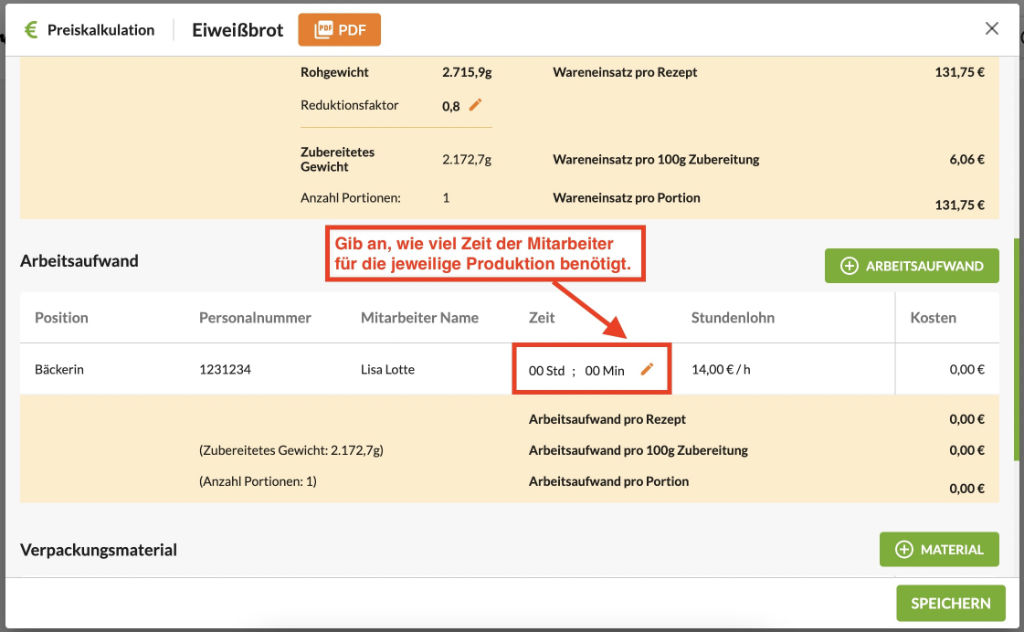Screen dimensions: 1024x632
Task: Click the Kosten column header
Action: point(932,318)
